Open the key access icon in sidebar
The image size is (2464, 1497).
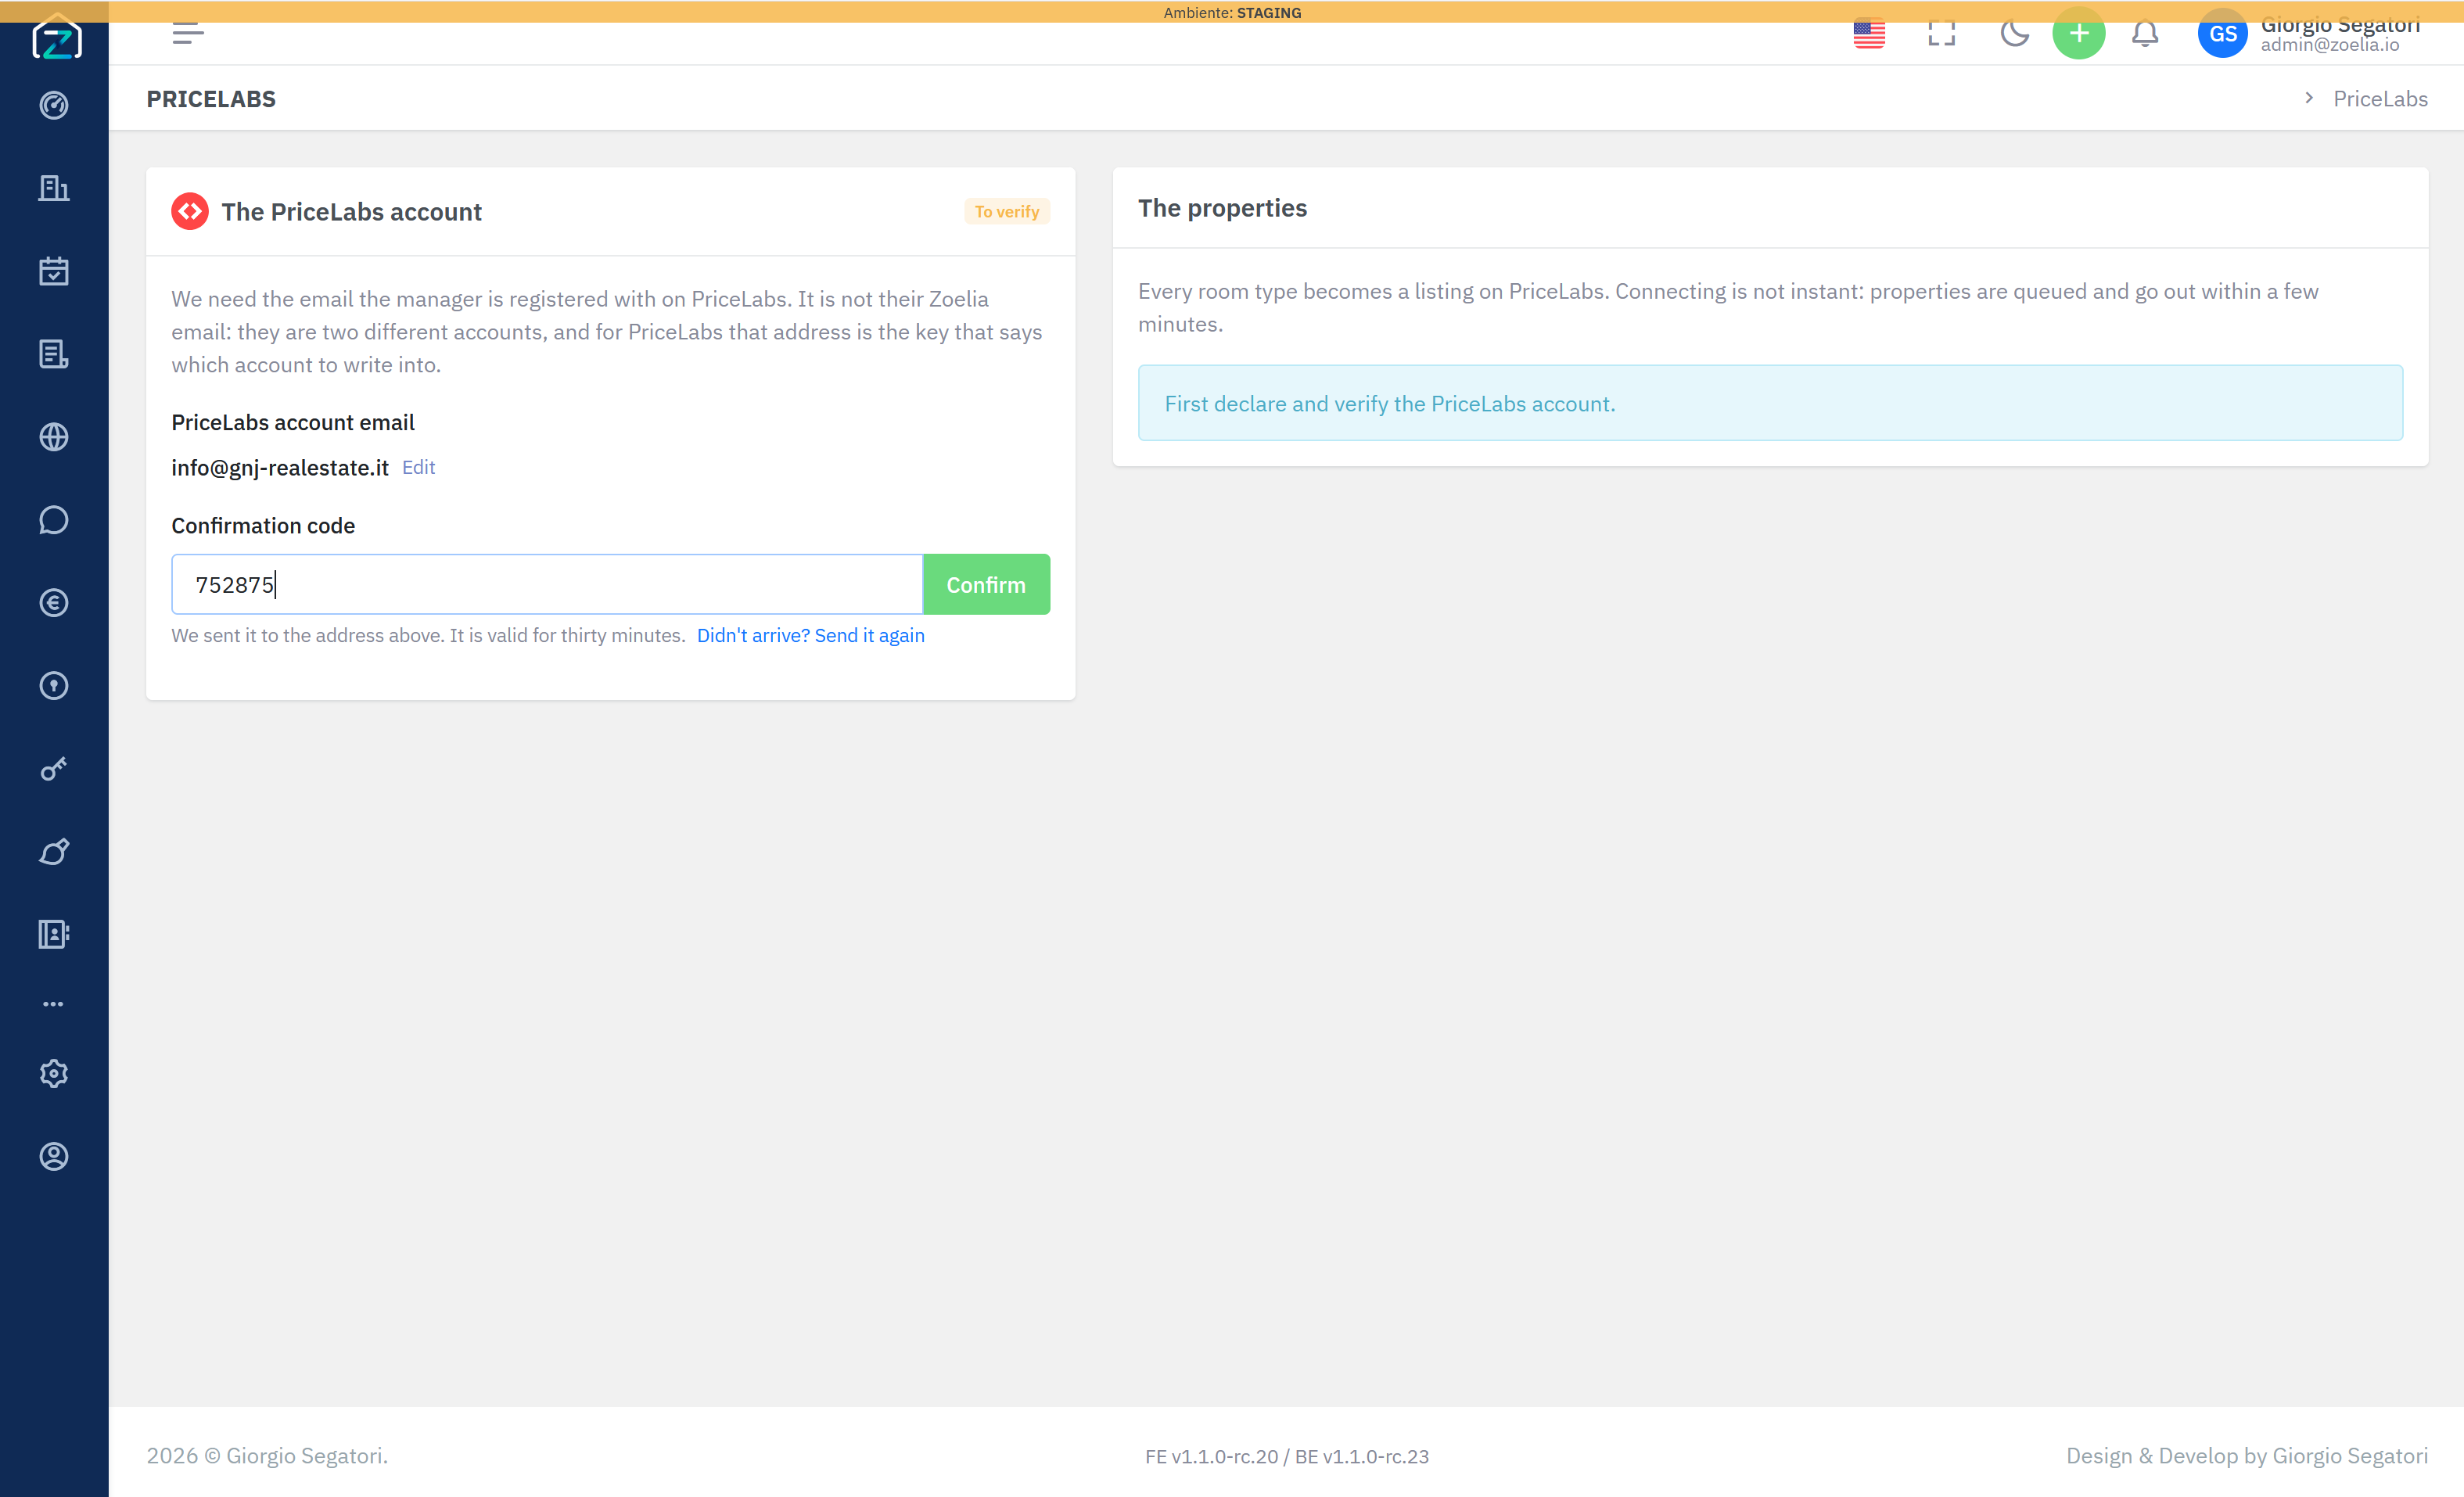coord(54,768)
